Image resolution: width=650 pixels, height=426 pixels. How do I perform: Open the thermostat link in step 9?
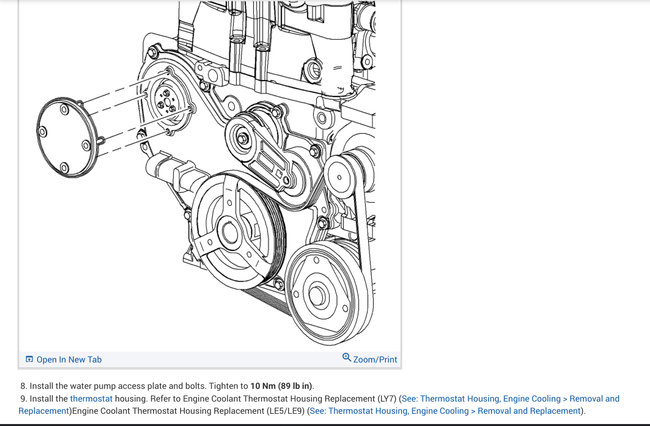coord(91,399)
